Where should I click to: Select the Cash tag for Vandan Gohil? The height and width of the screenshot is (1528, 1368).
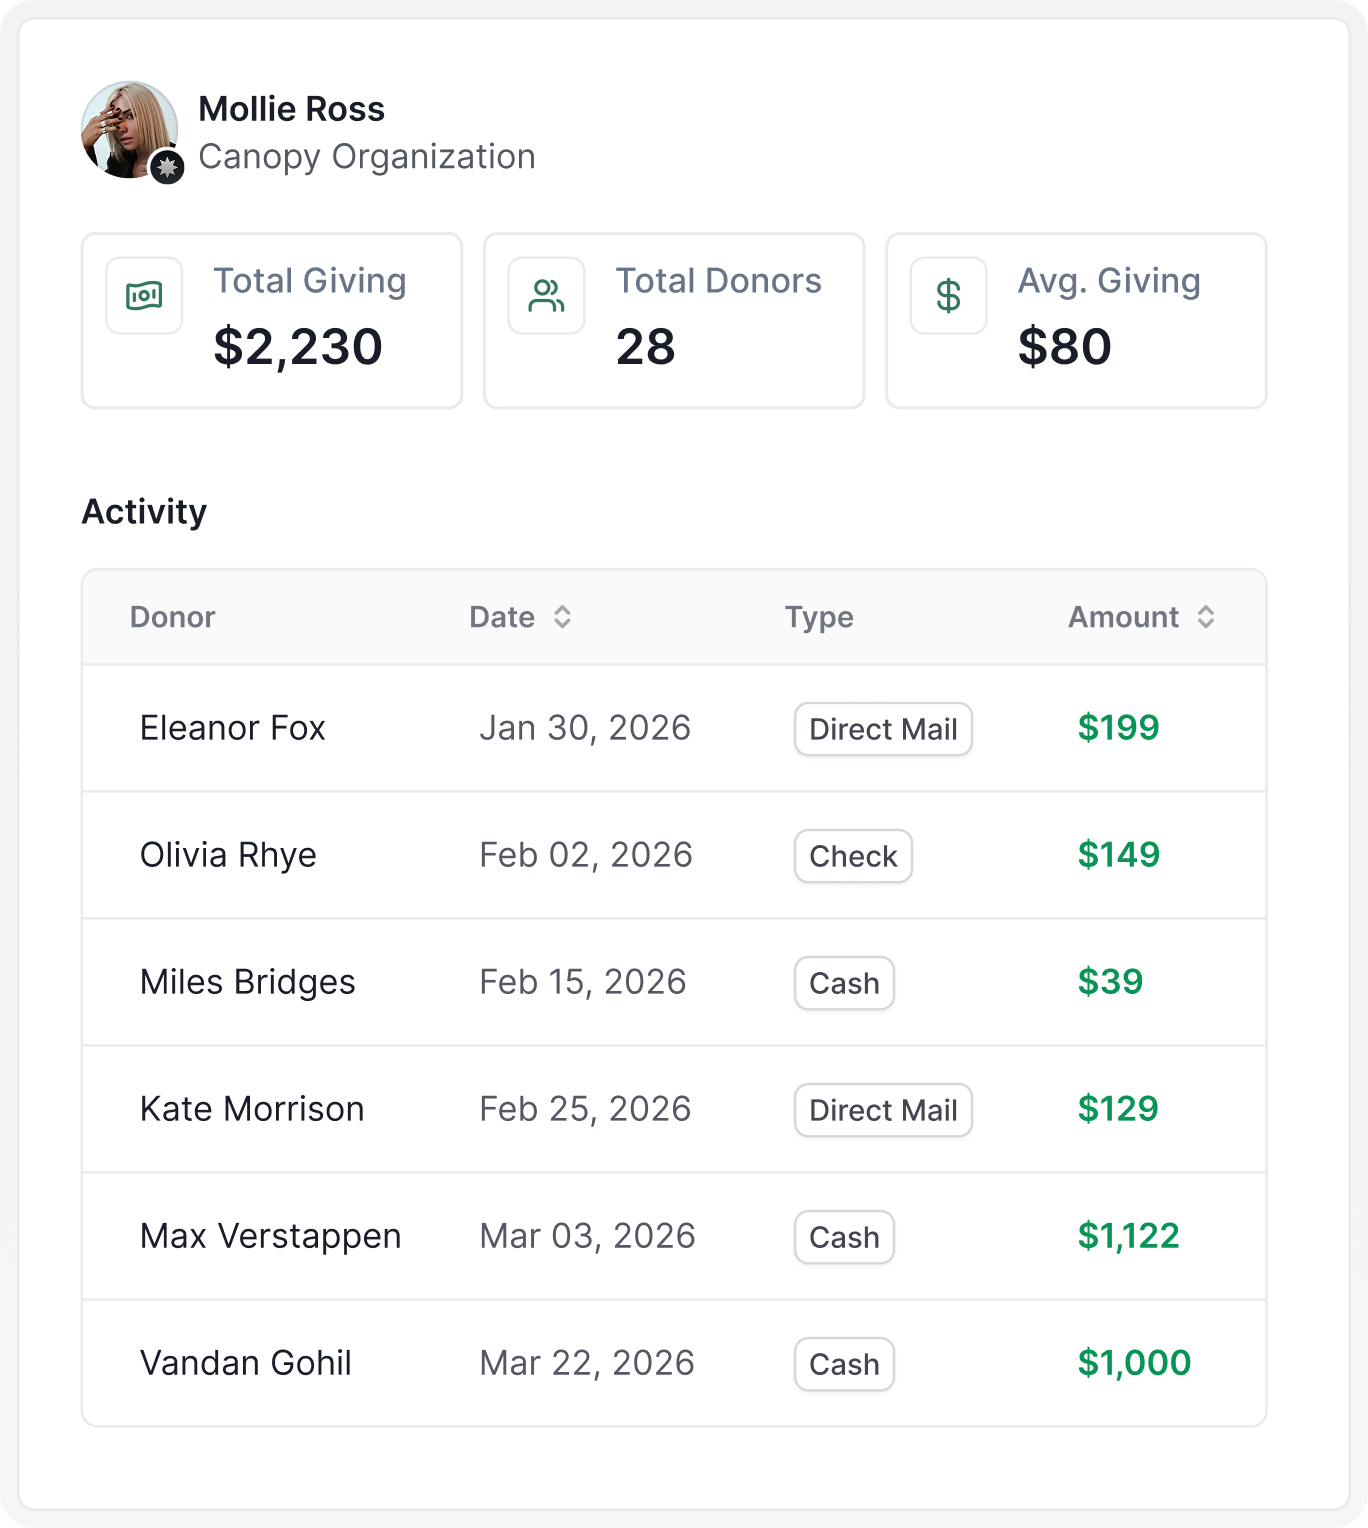coord(844,1364)
